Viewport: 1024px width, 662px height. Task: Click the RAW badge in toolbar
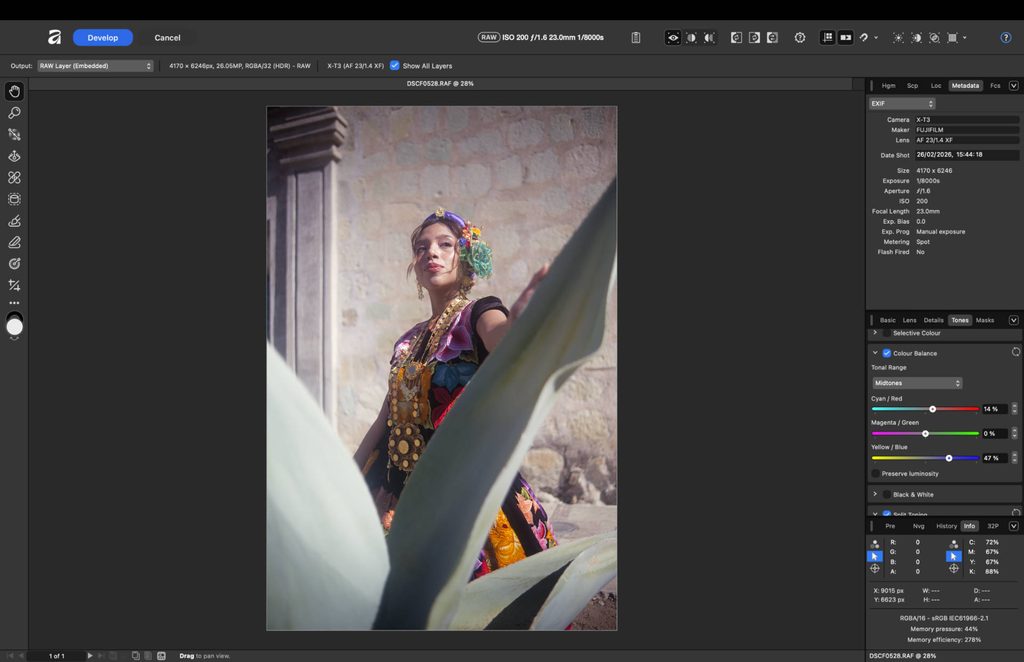point(488,37)
